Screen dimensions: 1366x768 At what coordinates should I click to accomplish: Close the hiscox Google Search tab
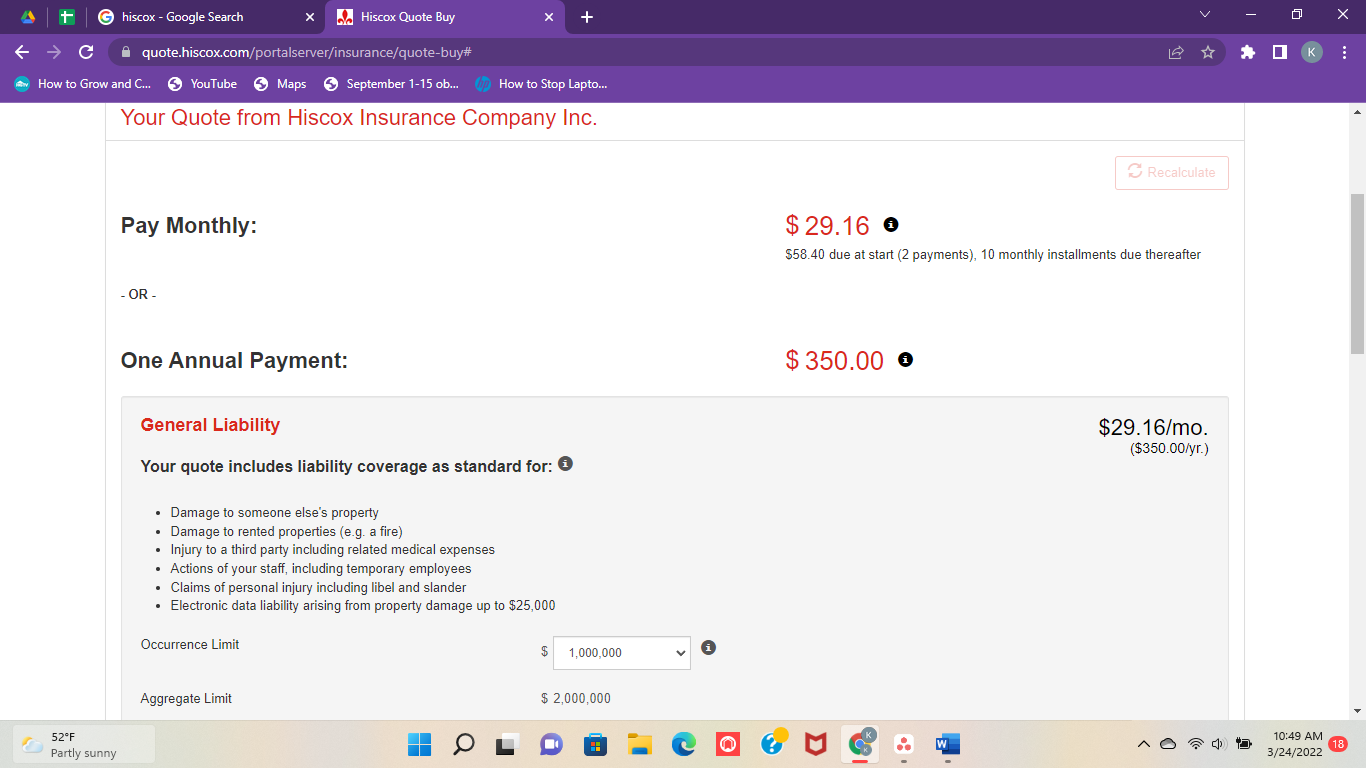[309, 17]
